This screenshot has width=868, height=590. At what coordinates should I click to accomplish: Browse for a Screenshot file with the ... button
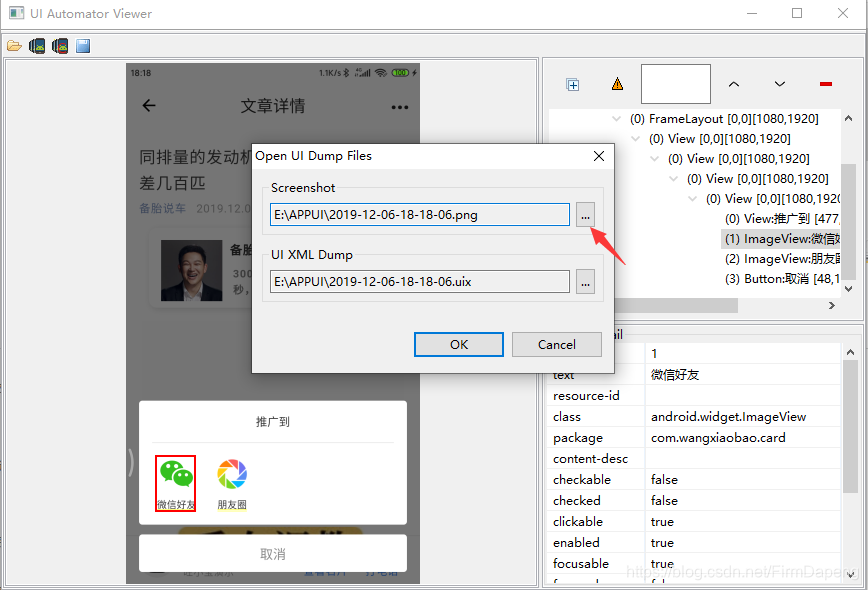tap(585, 215)
